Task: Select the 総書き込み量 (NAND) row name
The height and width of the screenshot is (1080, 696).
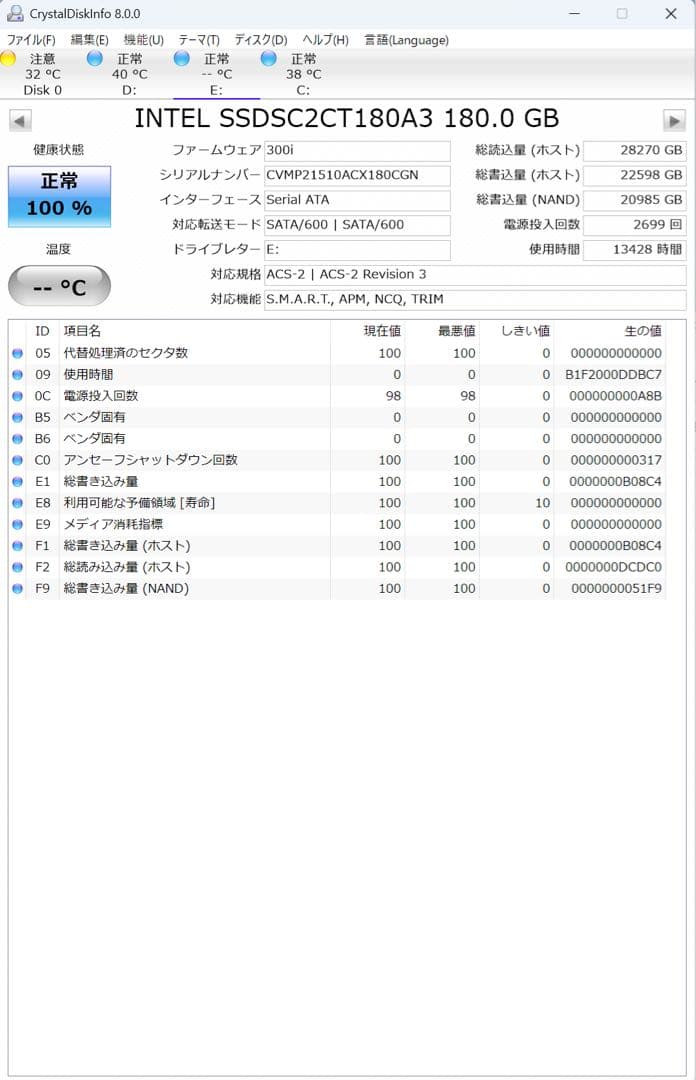Action: [x=126, y=588]
